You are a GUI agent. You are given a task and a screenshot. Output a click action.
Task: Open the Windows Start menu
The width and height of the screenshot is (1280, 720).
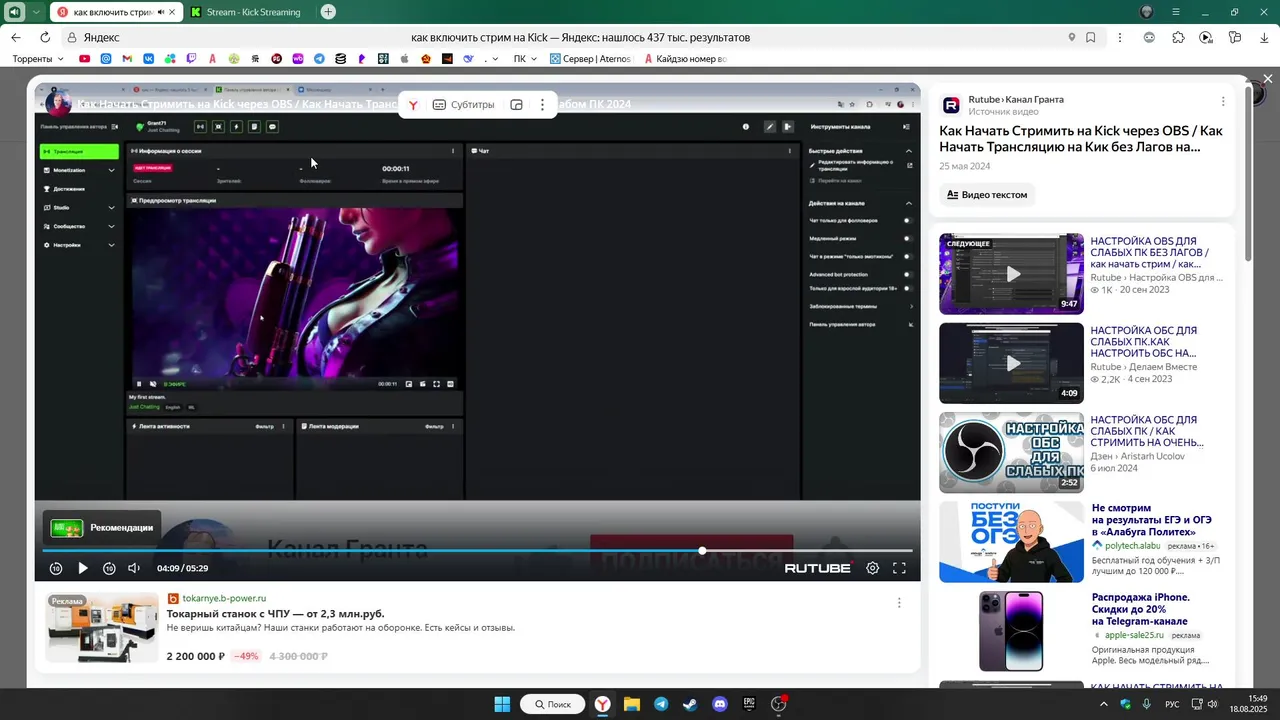[x=502, y=704]
